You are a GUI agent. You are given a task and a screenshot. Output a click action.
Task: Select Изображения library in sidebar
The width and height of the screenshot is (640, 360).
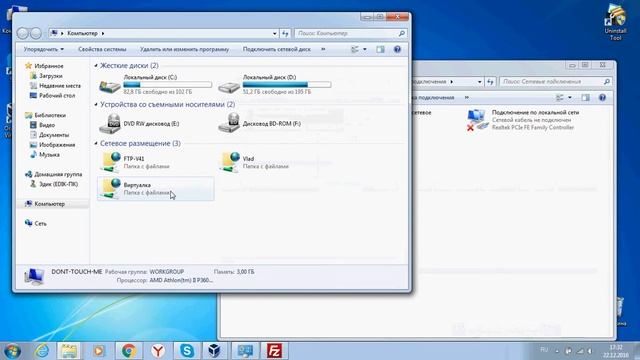point(57,144)
